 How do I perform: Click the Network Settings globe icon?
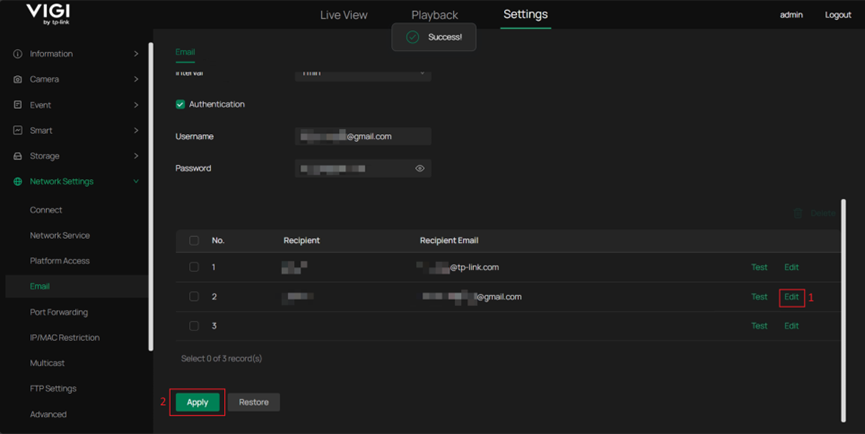click(x=18, y=182)
